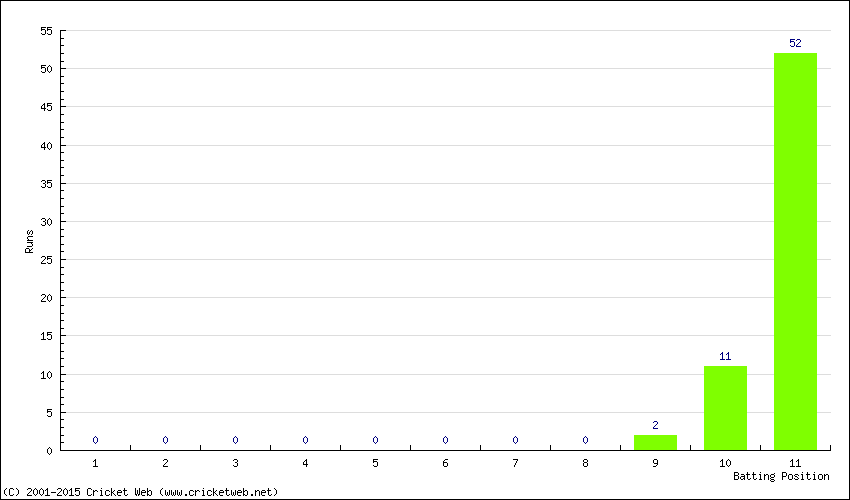850x500 pixels.
Task: Click the Runs axis title
Action: click(x=29, y=241)
